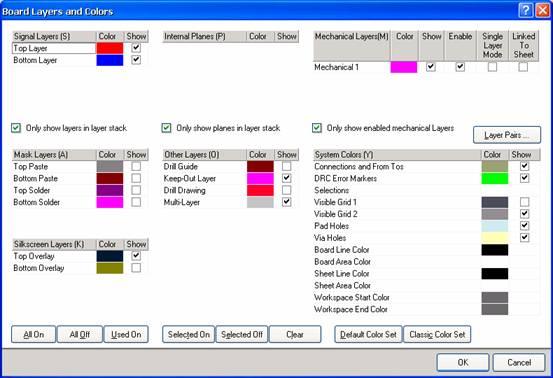Edit the Keep-Out Layer color swatch
Image resolution: width=553 pixels, height=378 pixels.
point(260,178)
